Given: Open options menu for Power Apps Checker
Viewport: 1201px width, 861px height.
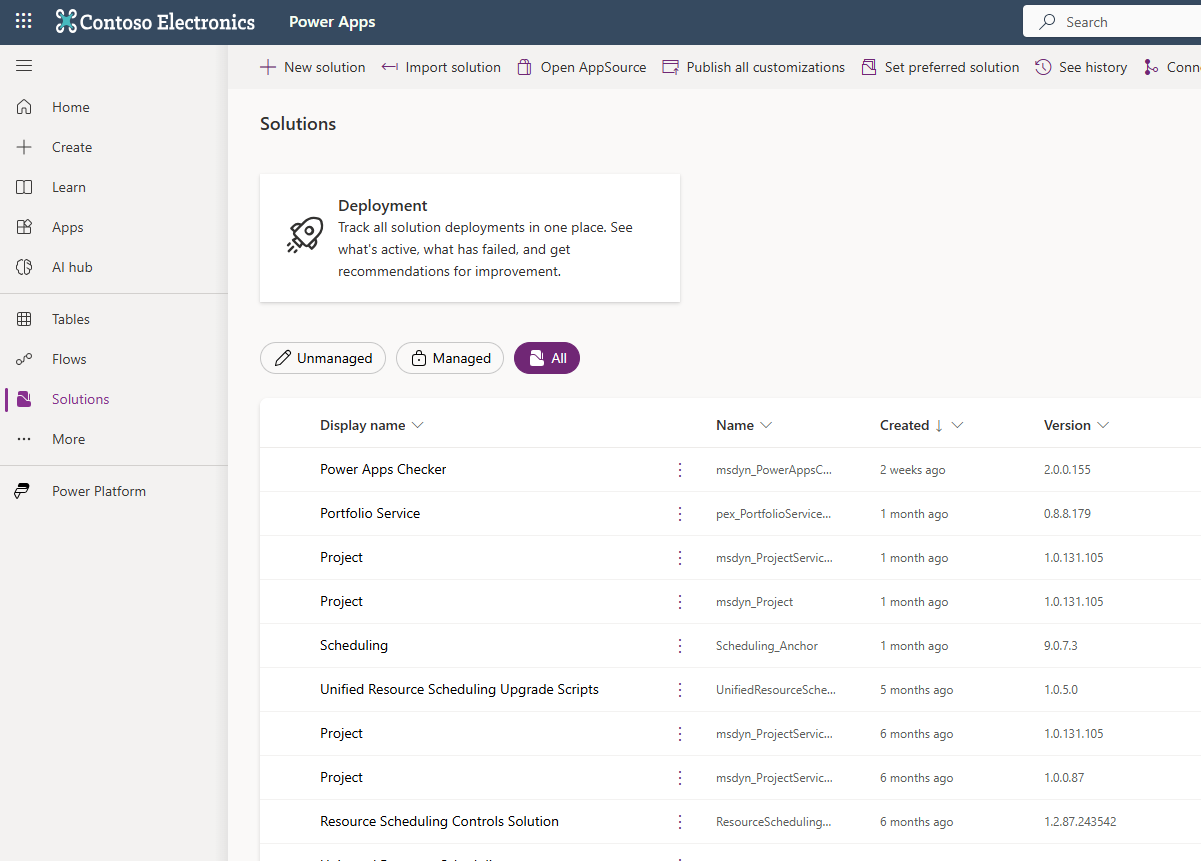Looking at the screenshot, I should click(x=680, y=469).
